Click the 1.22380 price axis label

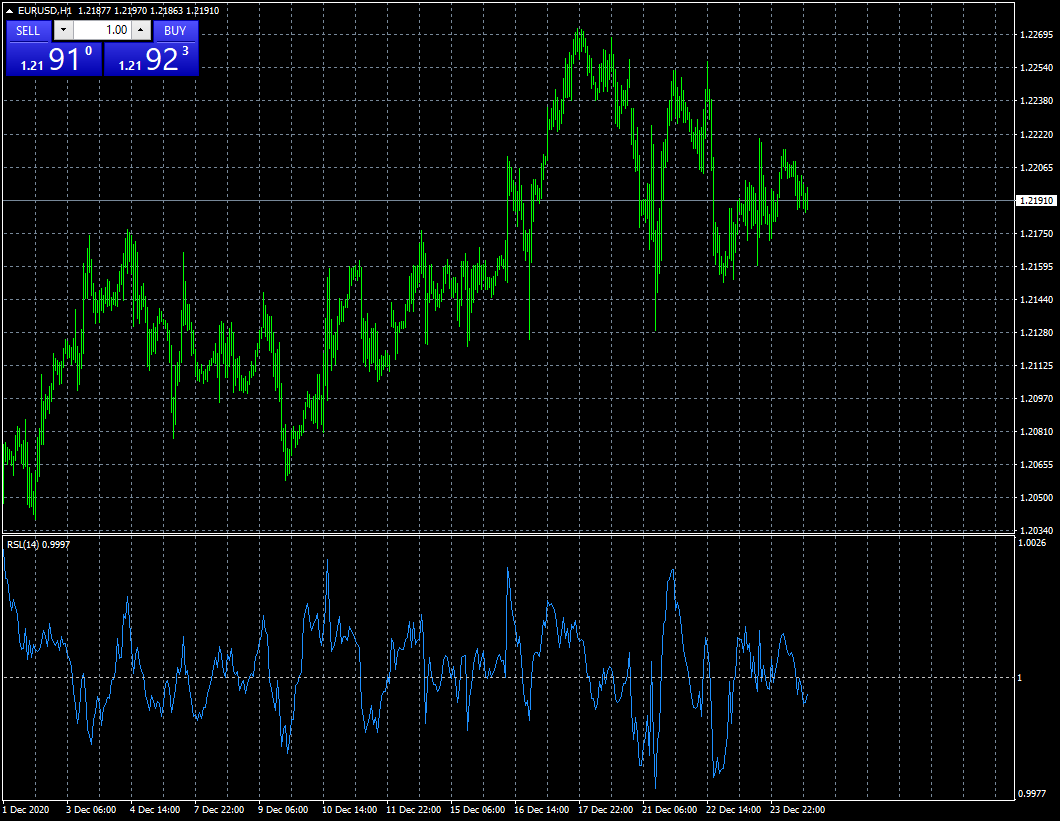1036,101
